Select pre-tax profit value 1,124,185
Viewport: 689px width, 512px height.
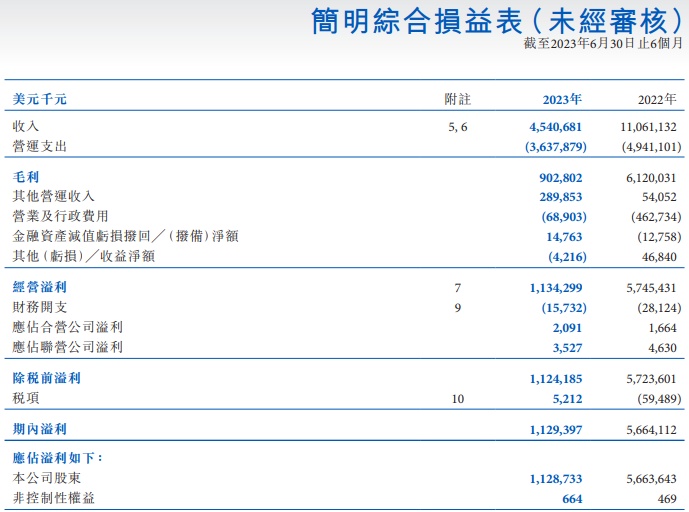[556, 379]
